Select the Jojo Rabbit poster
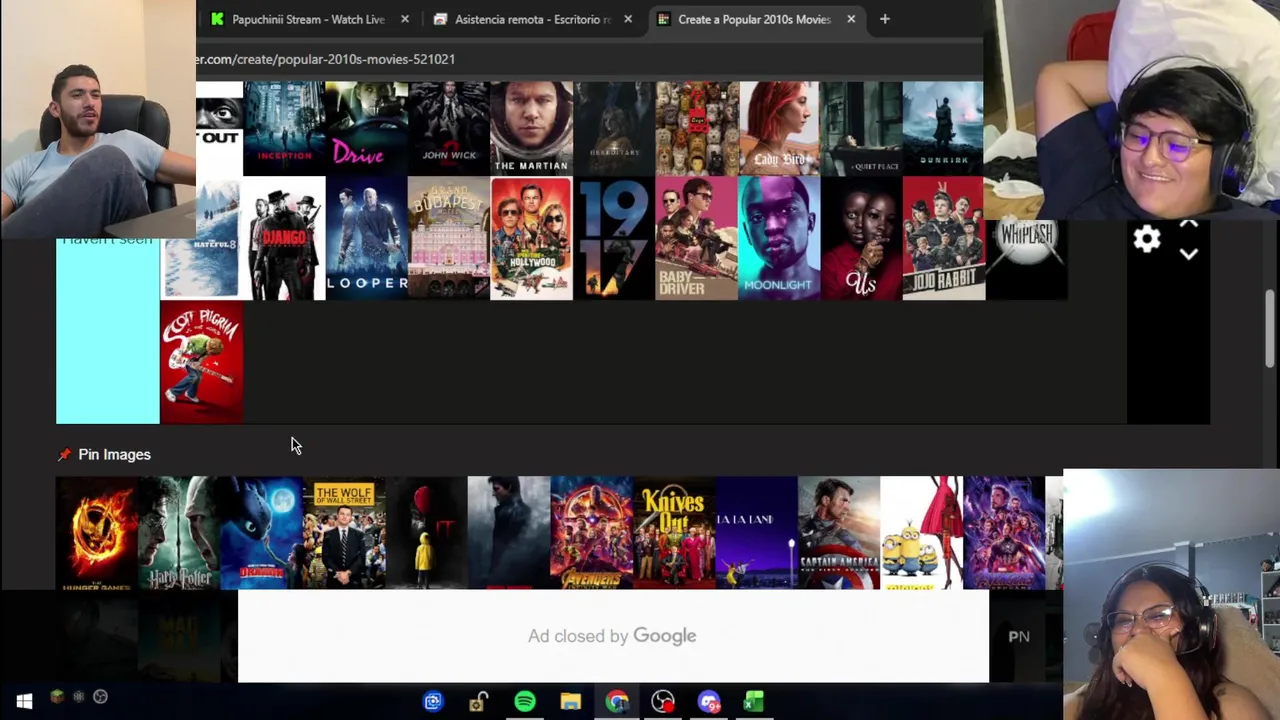Image resolution: width=1280 pixels, height=720 pixels. coord(943,239)
